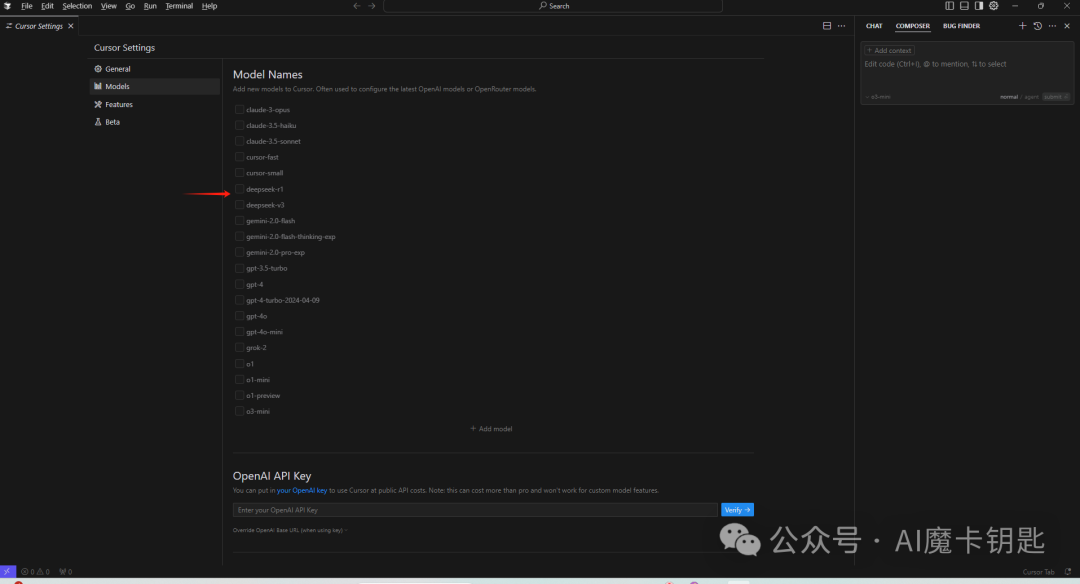Enable the deepseek-v3 model checkbox
The width and height of the screenshot is (1080, 584).
[239, 205]
